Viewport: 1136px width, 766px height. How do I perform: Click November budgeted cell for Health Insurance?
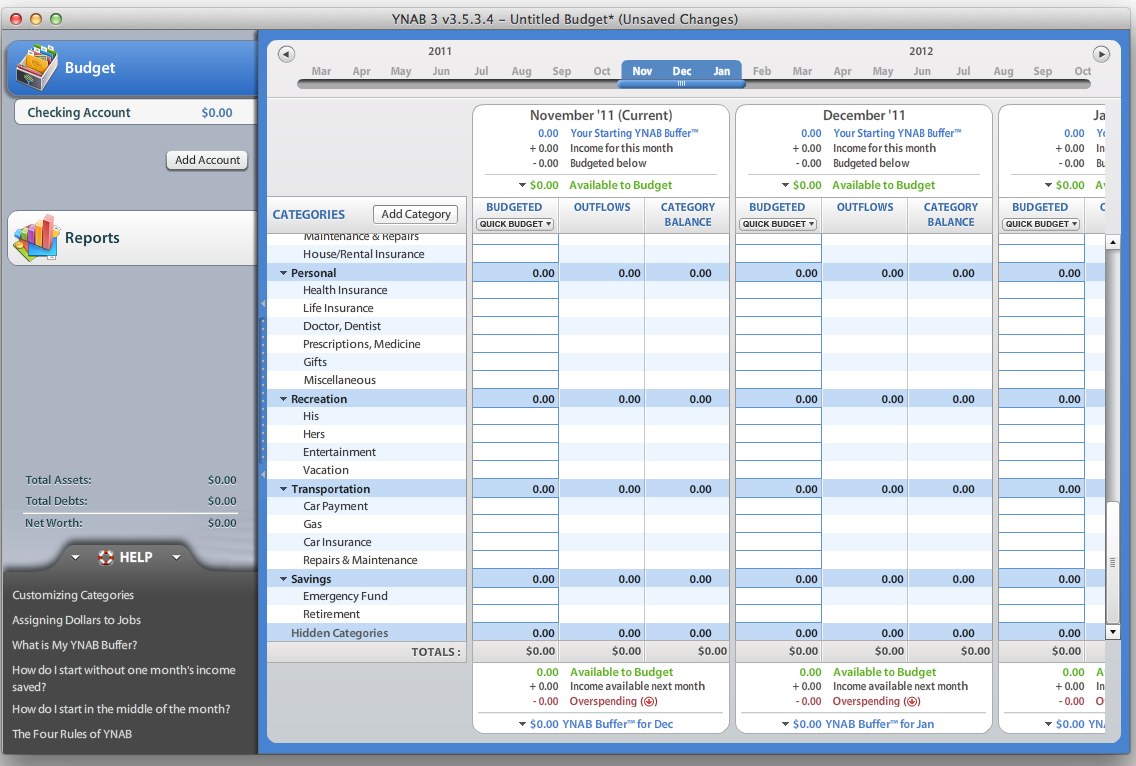(515, 290)
